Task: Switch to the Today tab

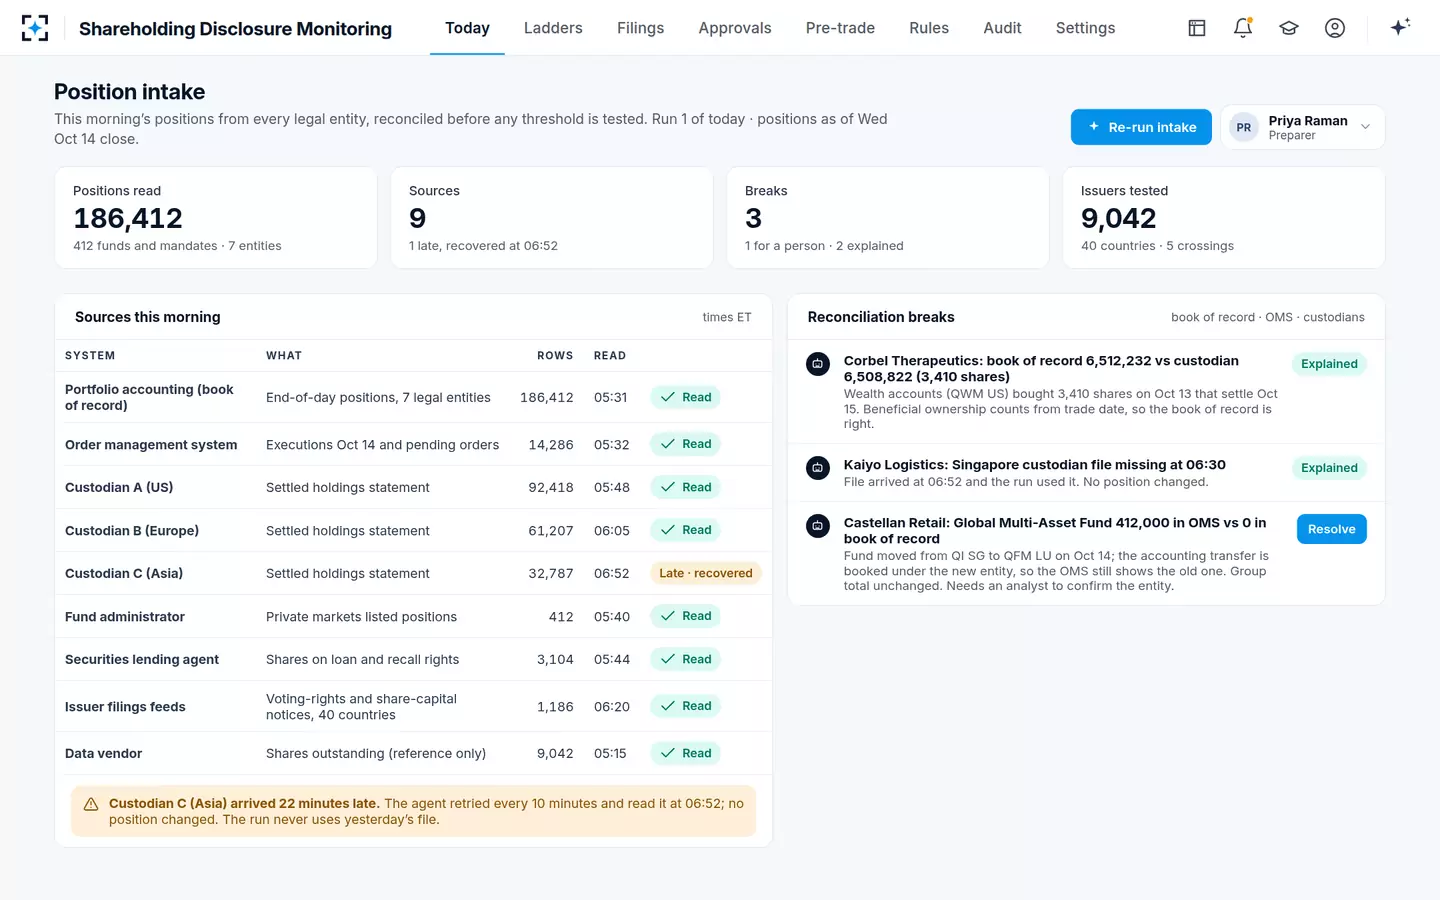Action: (x=467, y=28)
